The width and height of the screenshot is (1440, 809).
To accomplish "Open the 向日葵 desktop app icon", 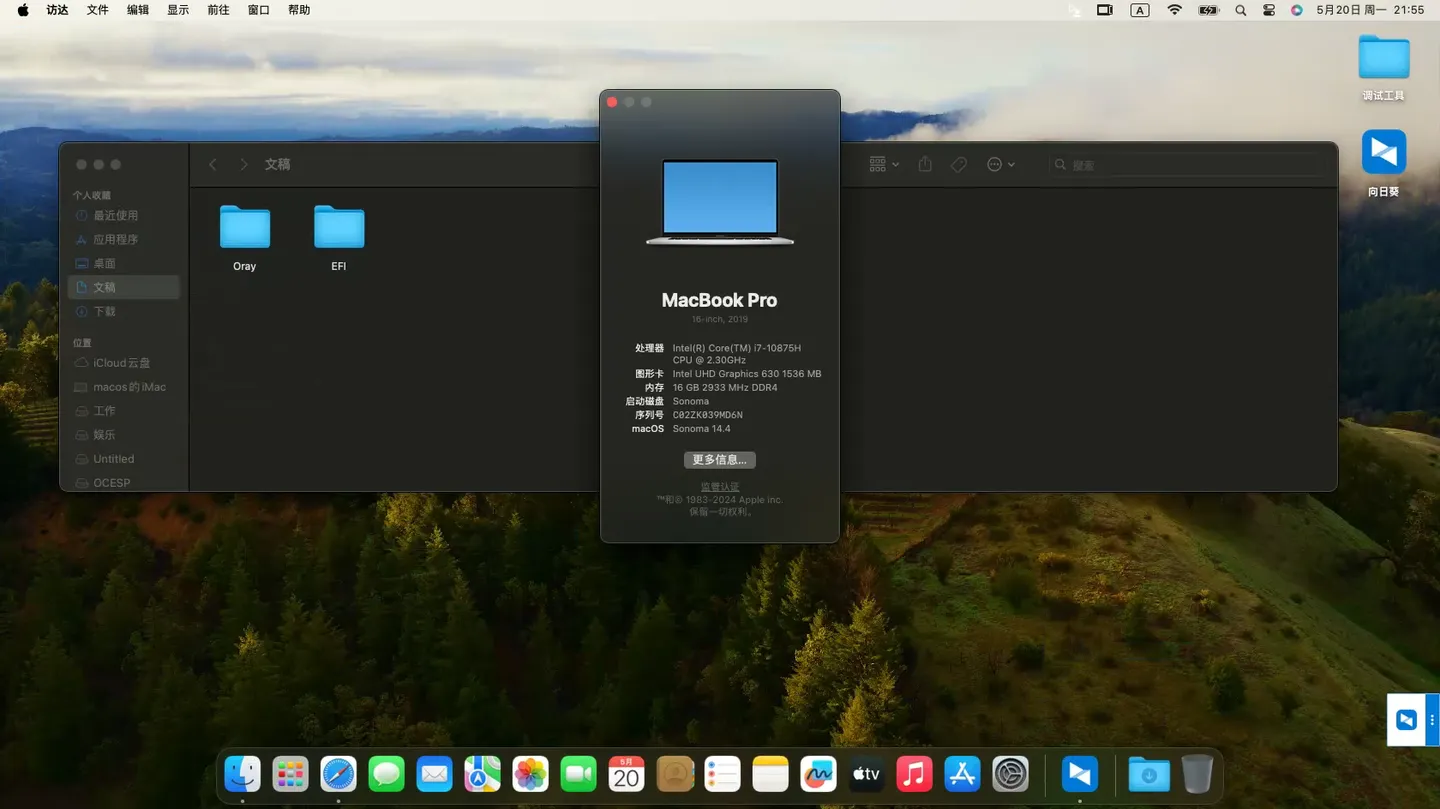I will (1383, 154).
